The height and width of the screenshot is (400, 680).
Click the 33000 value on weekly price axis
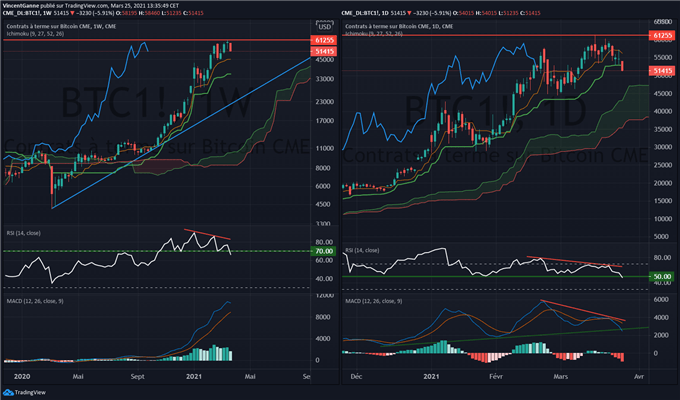(x=325, y=79)
